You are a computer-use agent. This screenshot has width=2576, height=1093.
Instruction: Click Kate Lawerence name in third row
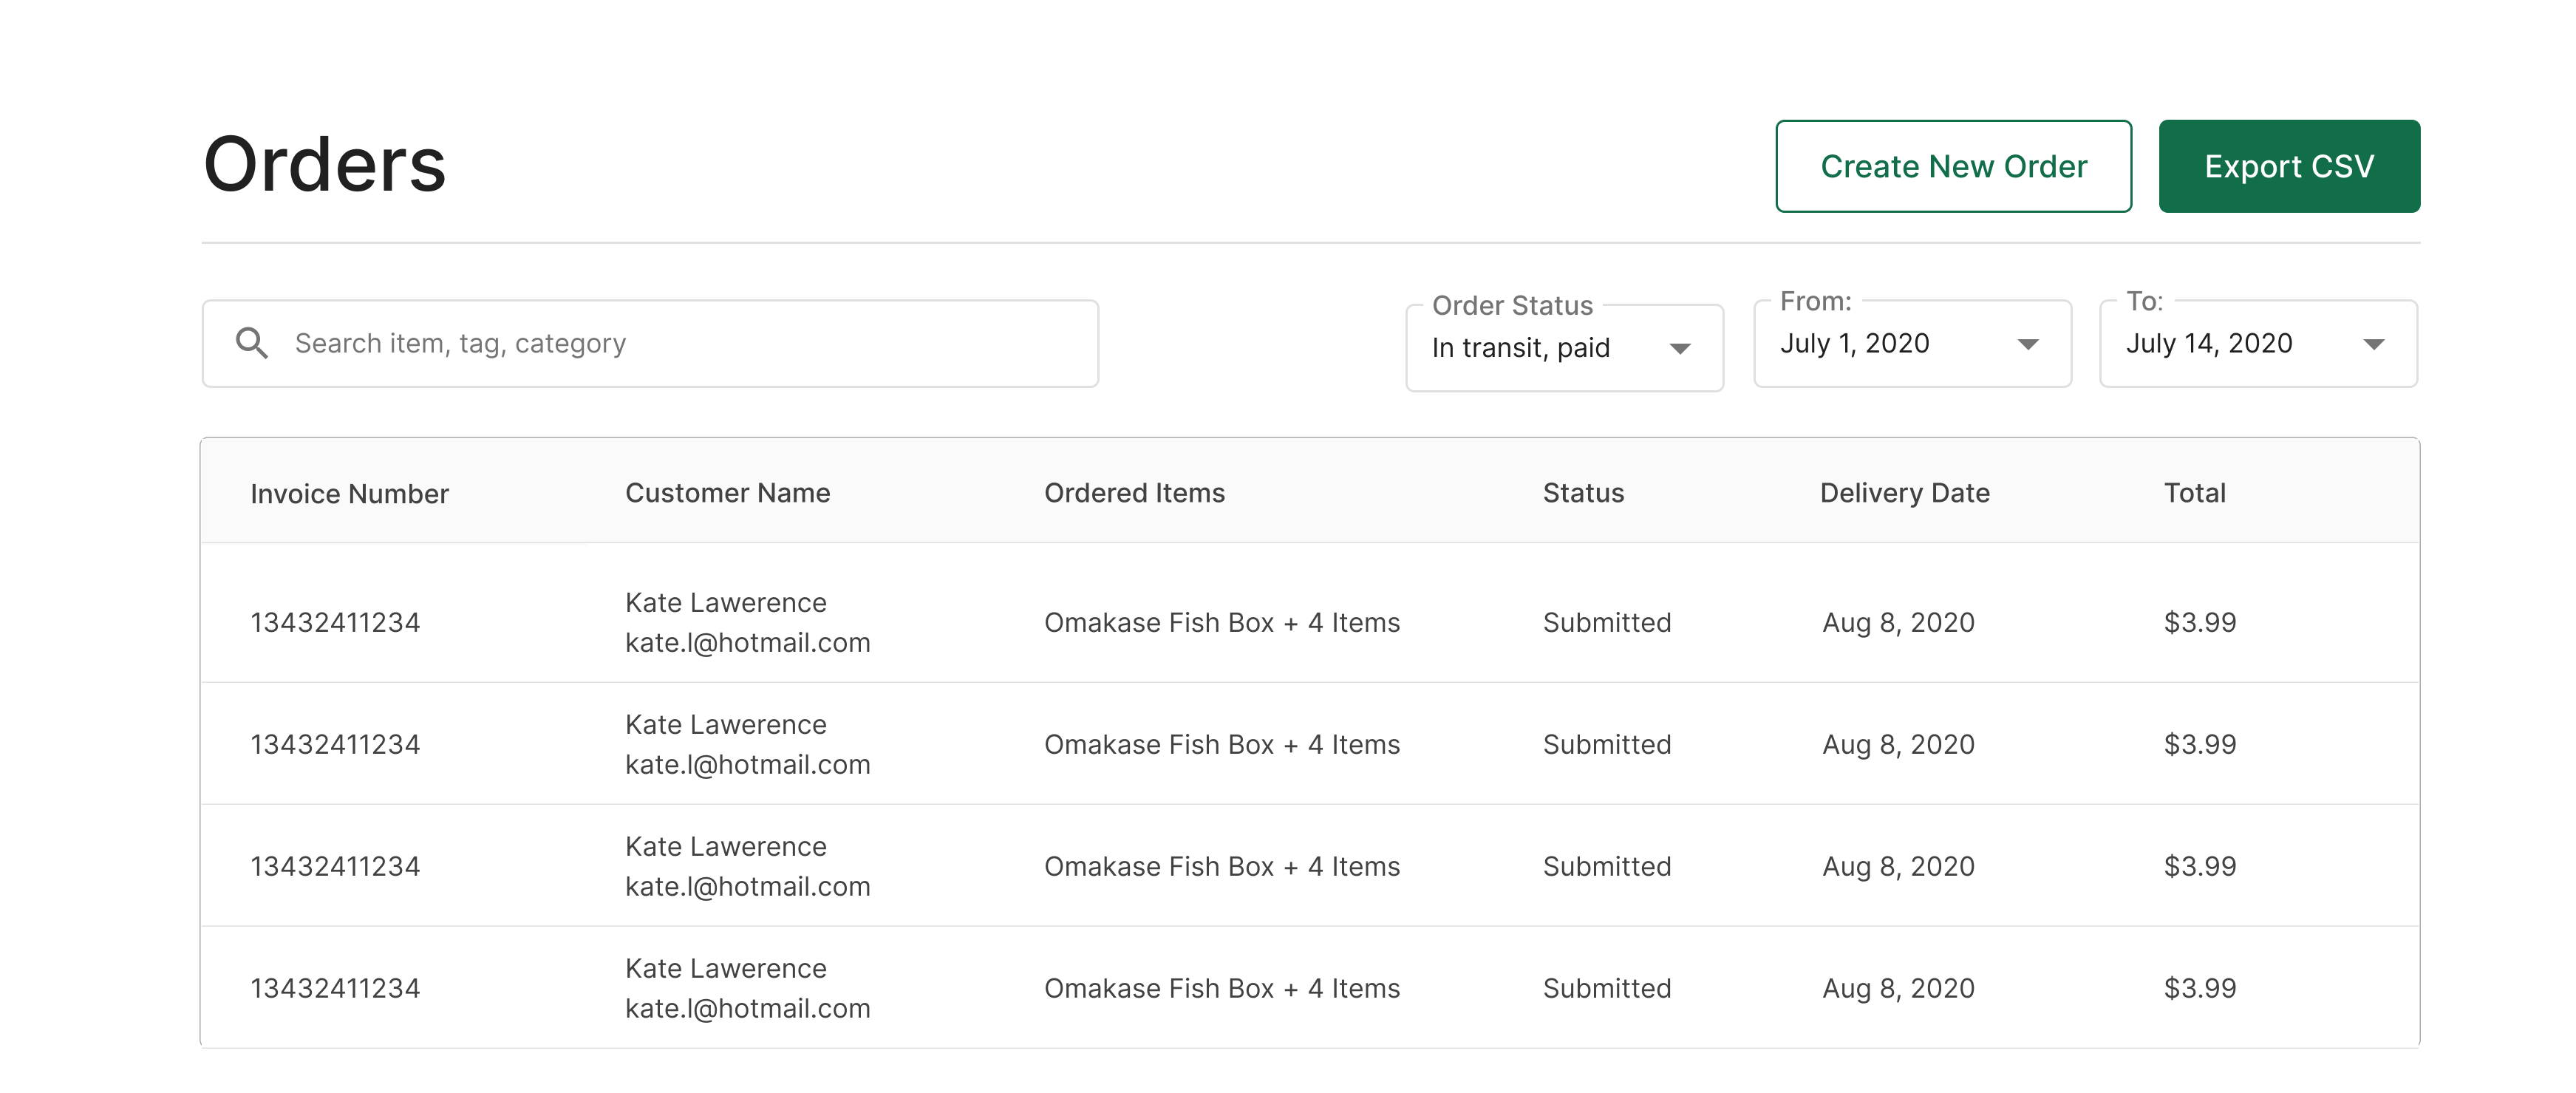coord(726,846)
